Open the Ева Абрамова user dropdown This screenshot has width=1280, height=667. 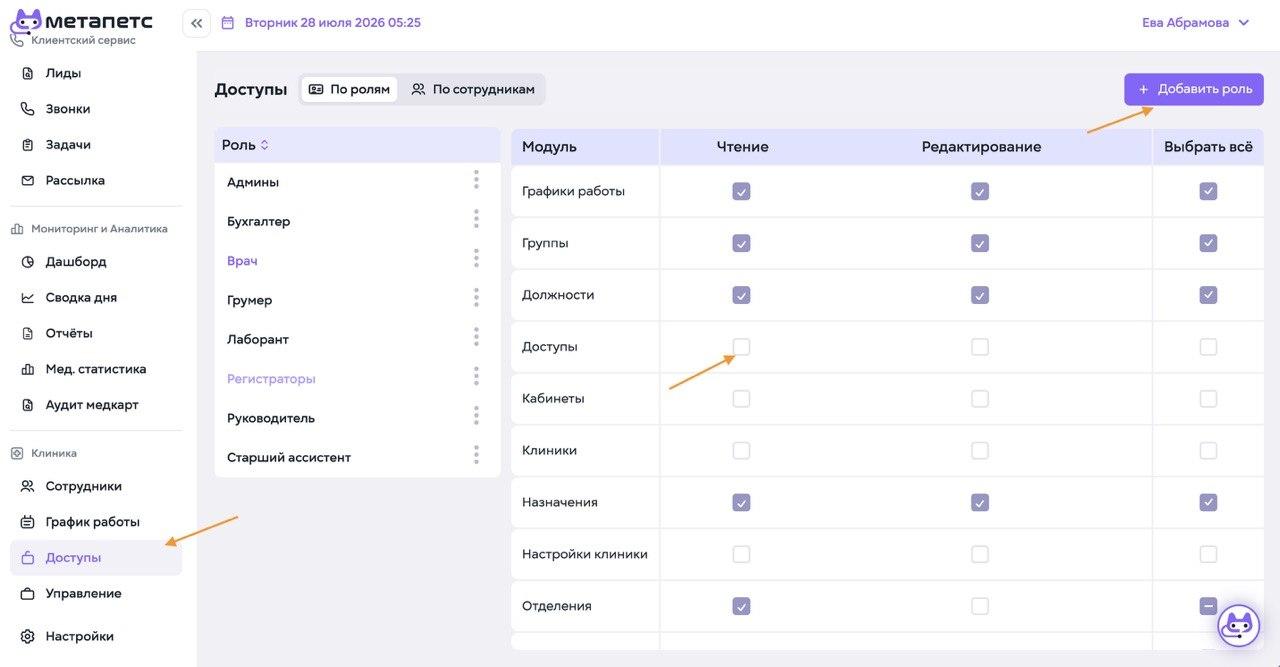tap(1196, 22)
